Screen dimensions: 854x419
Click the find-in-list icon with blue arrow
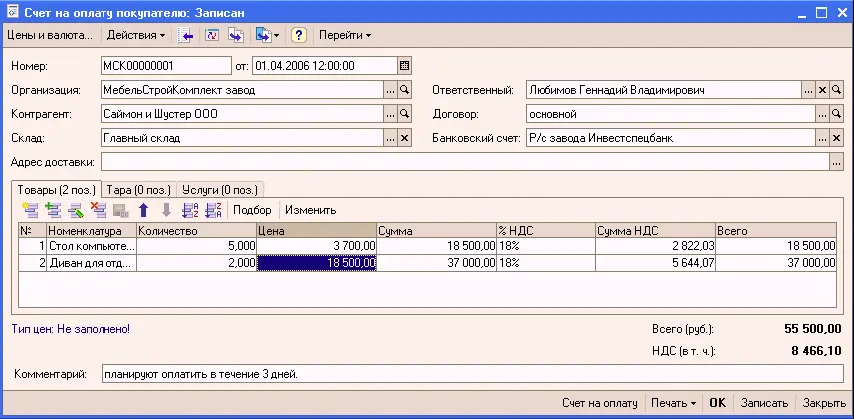(186, 35)
